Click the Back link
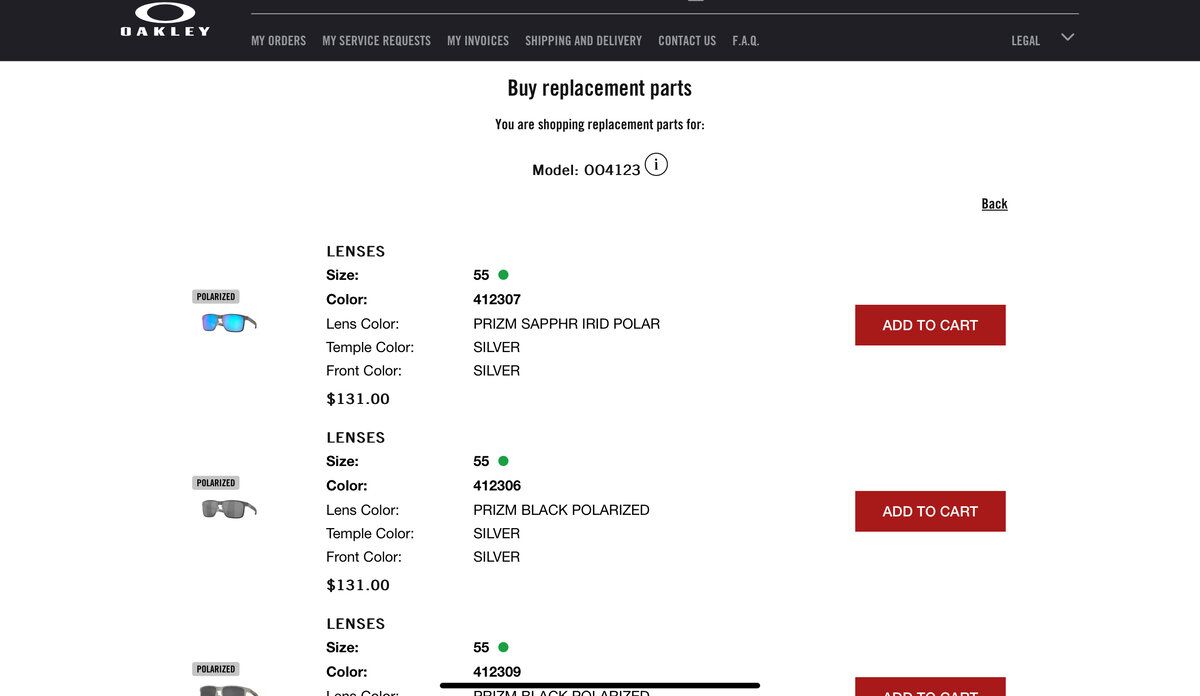This screenshot has width=1200, height=696. pos(994,204)
